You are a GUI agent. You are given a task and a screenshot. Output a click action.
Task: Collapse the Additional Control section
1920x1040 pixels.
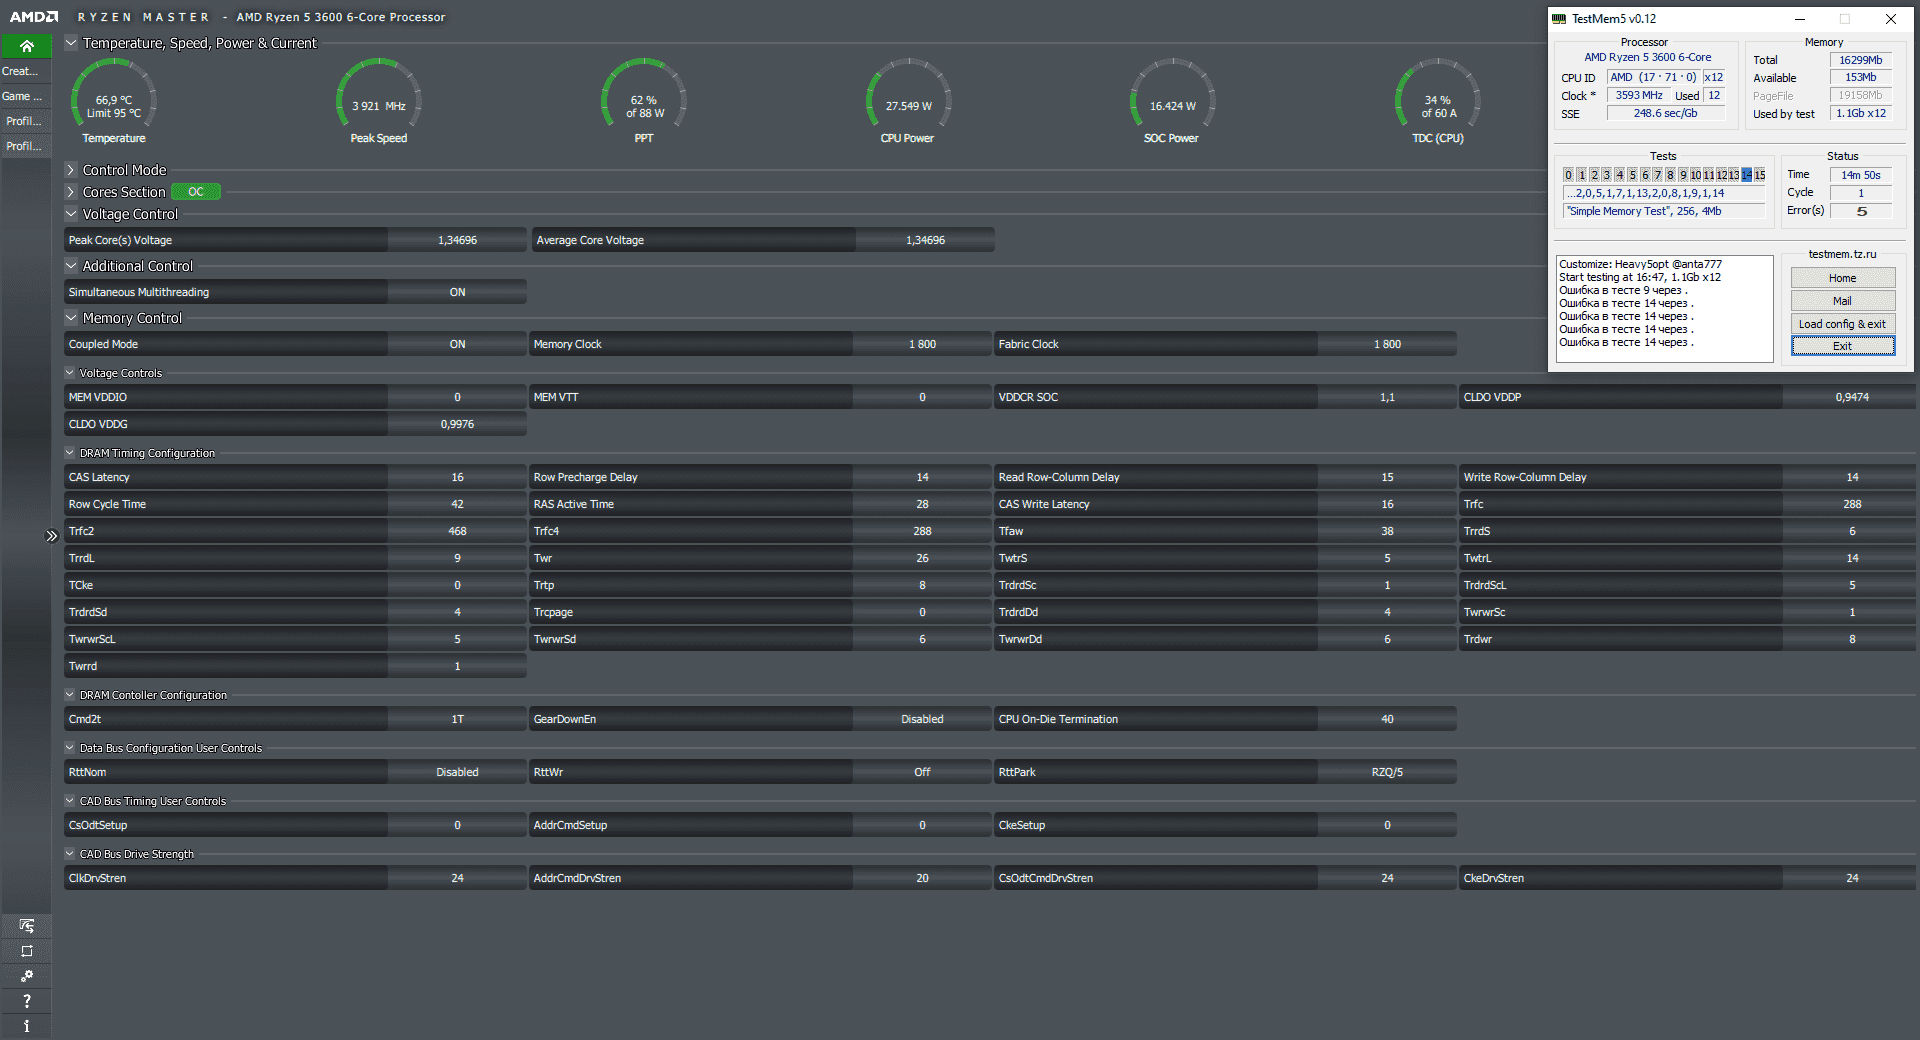click(x=71, y=266)
